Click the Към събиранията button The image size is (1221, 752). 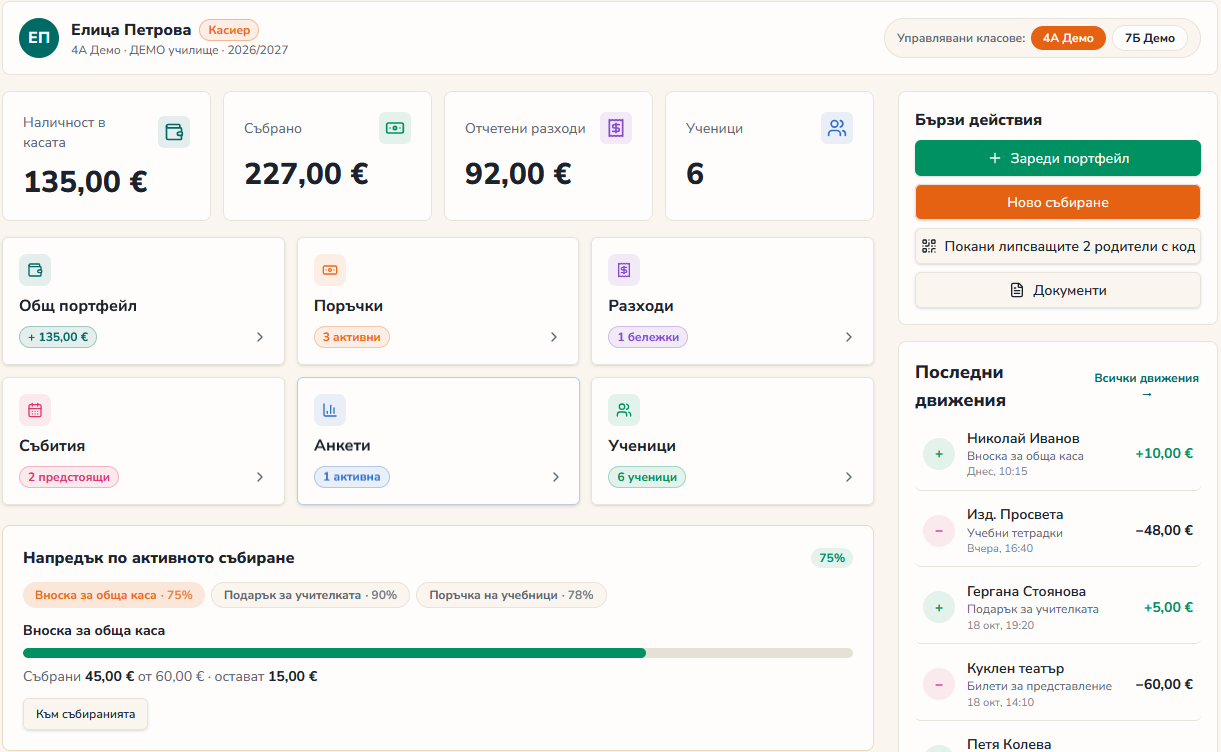point(86,714)
